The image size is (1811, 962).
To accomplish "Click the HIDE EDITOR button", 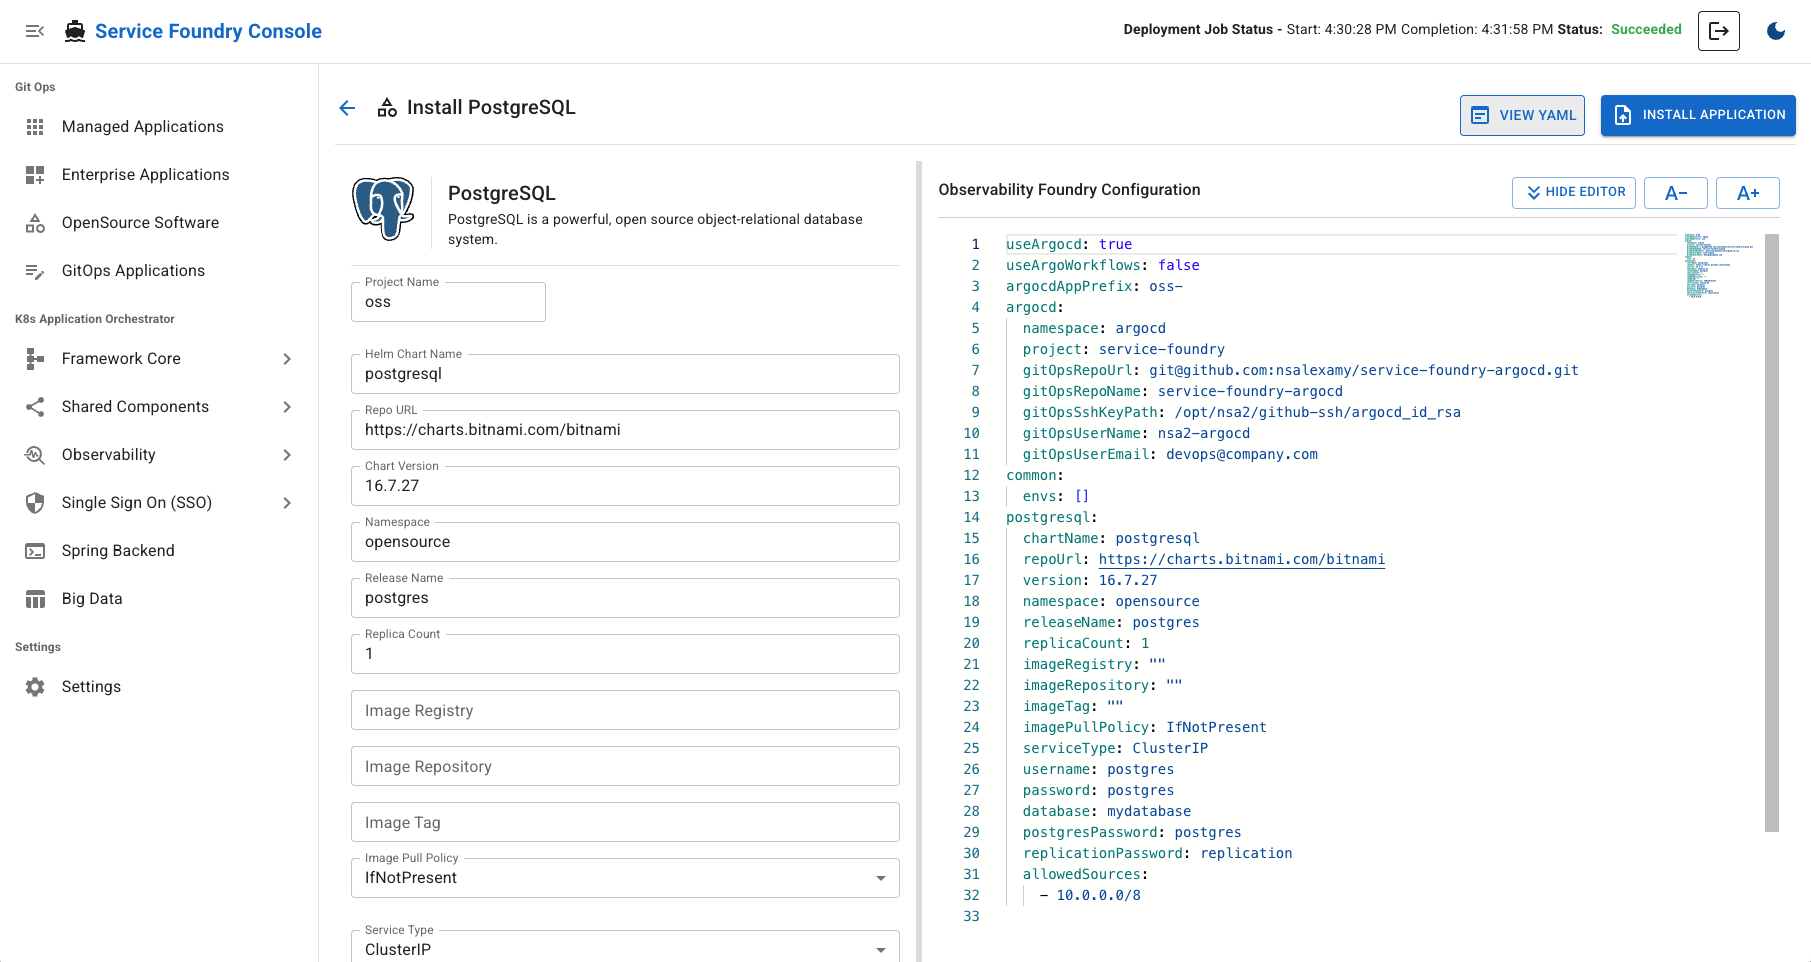I will coord(1574,192).
